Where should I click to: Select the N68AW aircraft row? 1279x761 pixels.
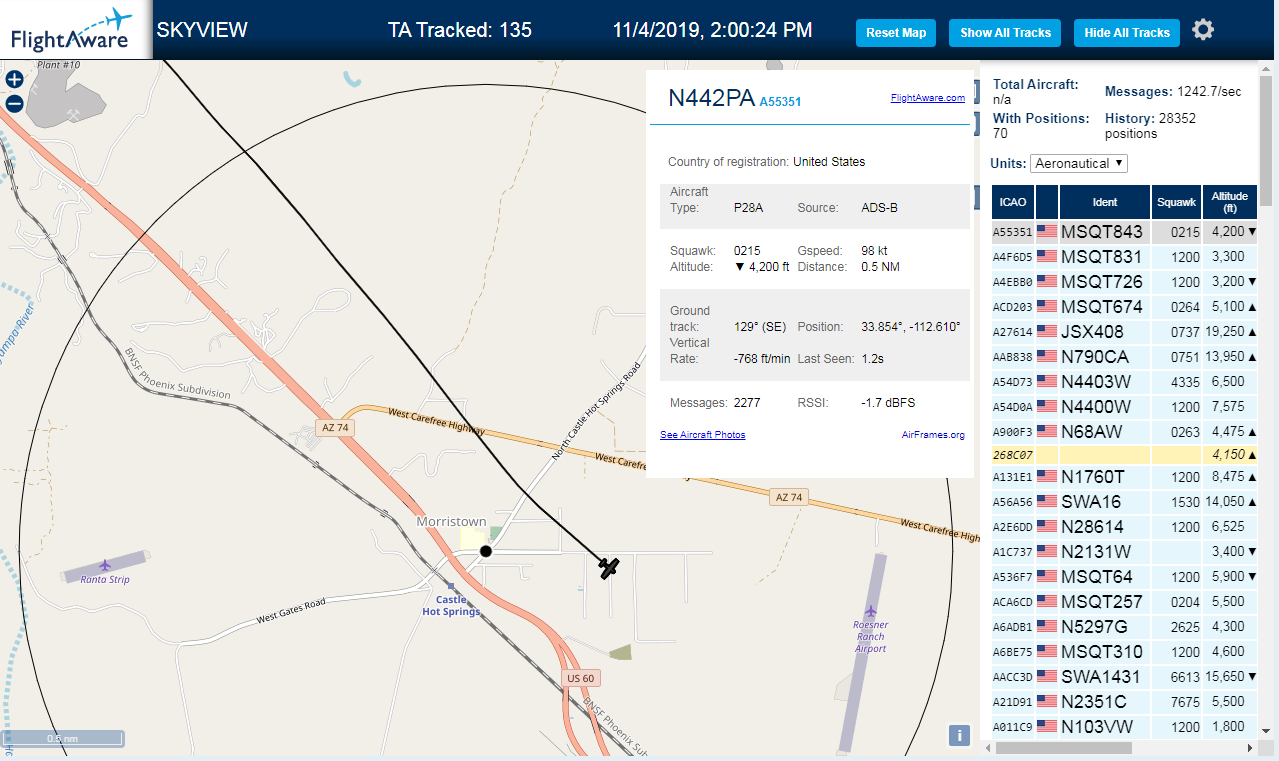click(x=1124, y=432)
